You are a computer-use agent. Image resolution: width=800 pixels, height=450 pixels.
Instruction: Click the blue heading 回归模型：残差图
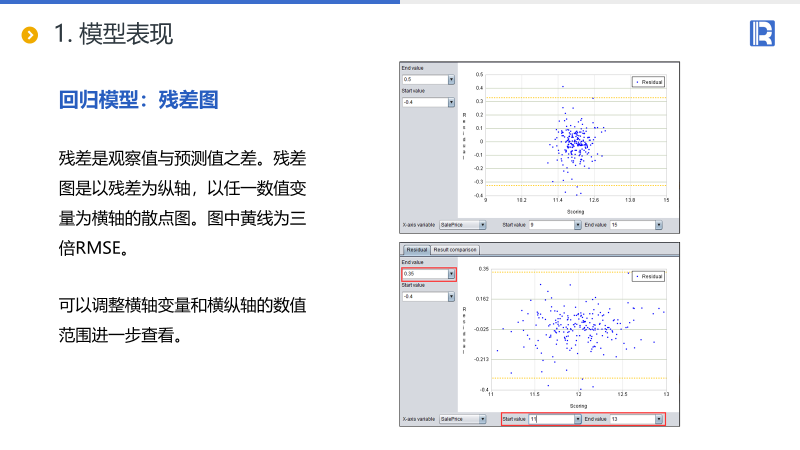[138, 100]
